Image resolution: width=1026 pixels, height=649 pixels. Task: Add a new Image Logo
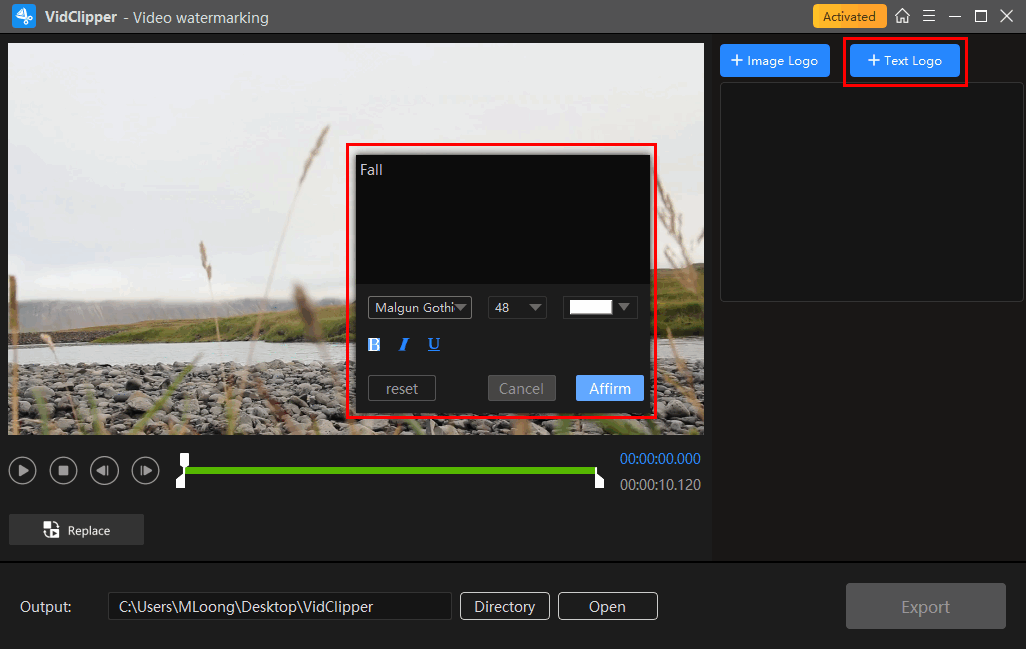click(775, 61)
